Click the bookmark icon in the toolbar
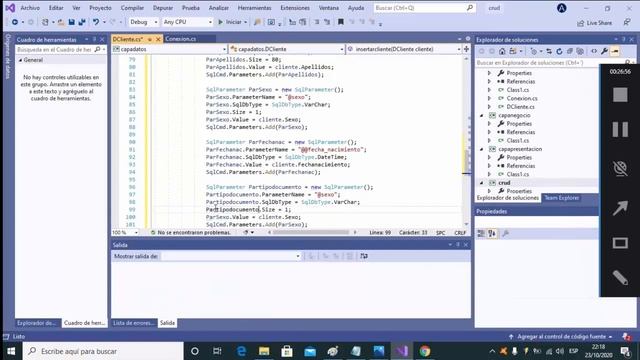Screen dimensions: 640x360 340,22
